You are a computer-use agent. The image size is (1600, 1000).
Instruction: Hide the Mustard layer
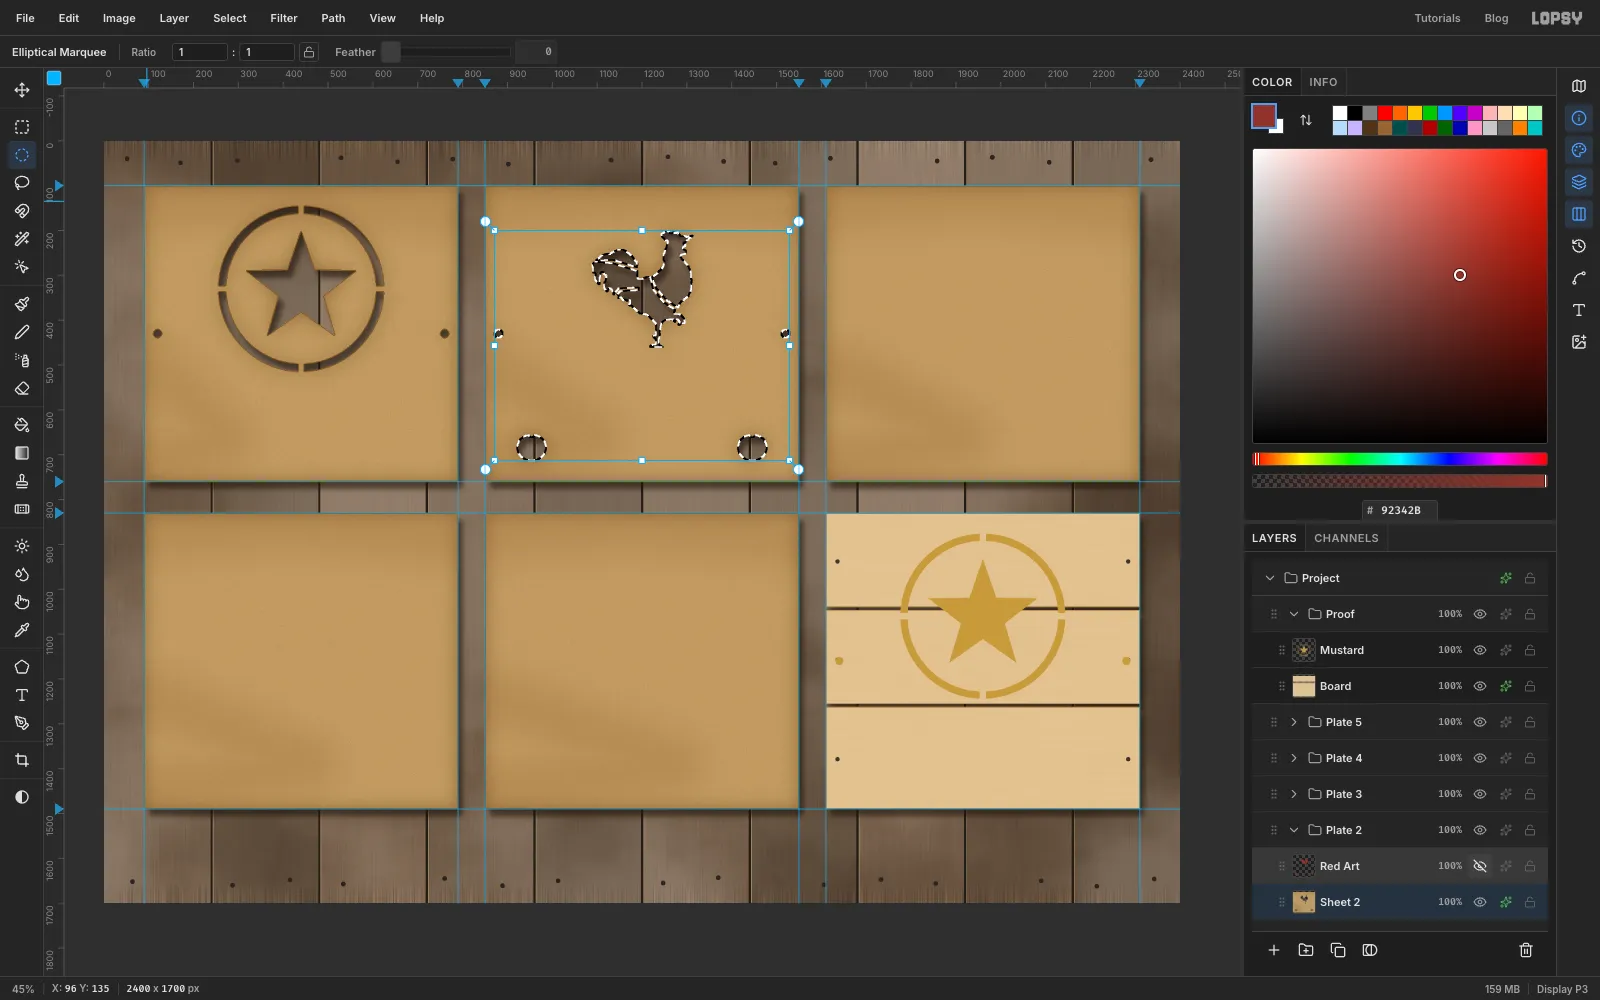click(1480, 650)
